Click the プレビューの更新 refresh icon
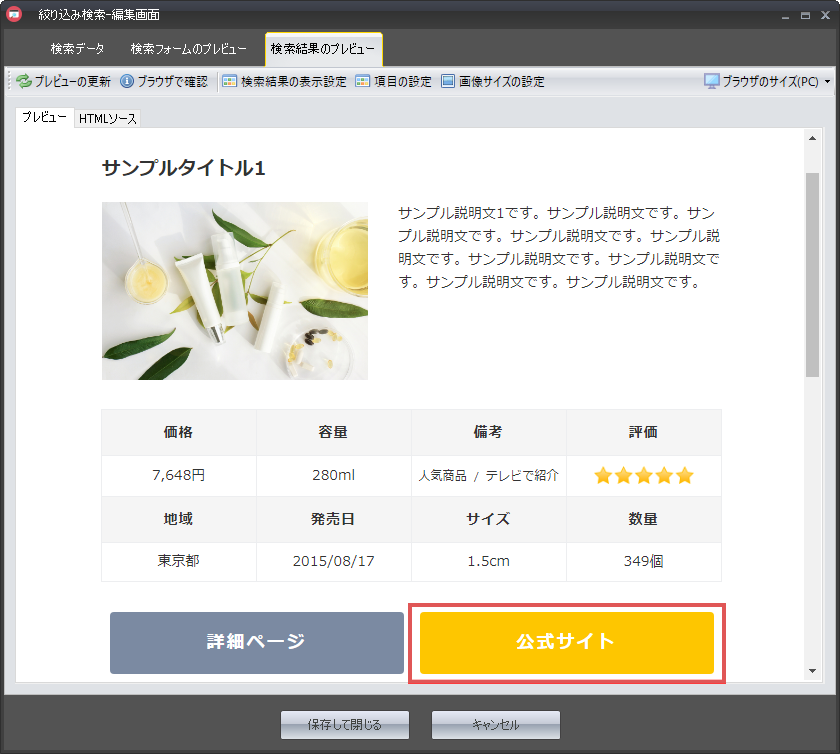 (23, 82)
